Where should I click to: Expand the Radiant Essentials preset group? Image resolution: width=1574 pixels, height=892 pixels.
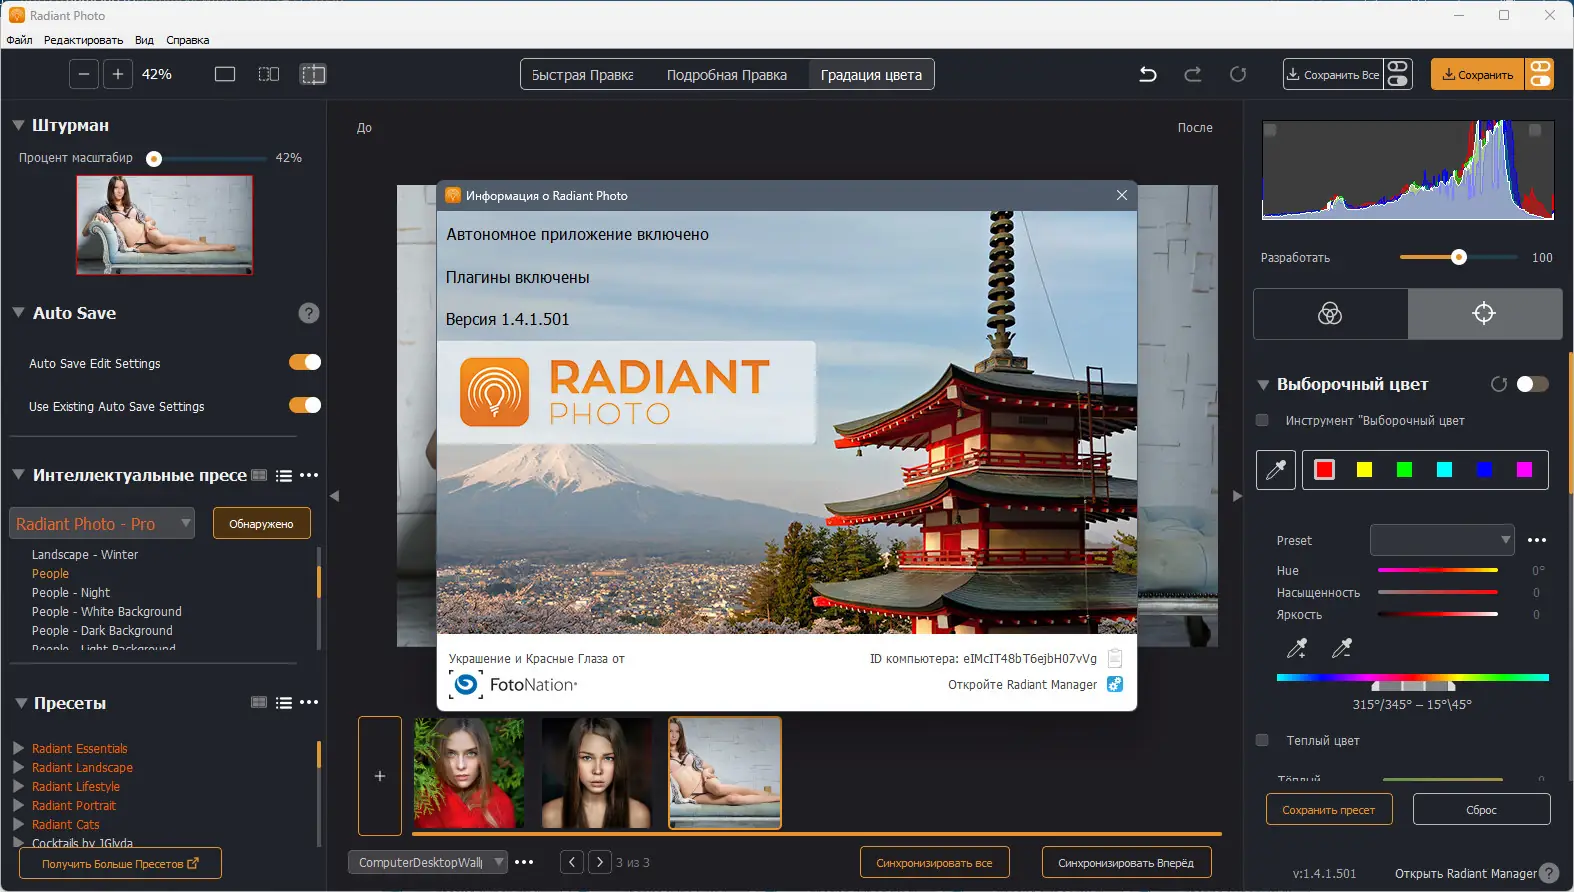coord(18,748)
